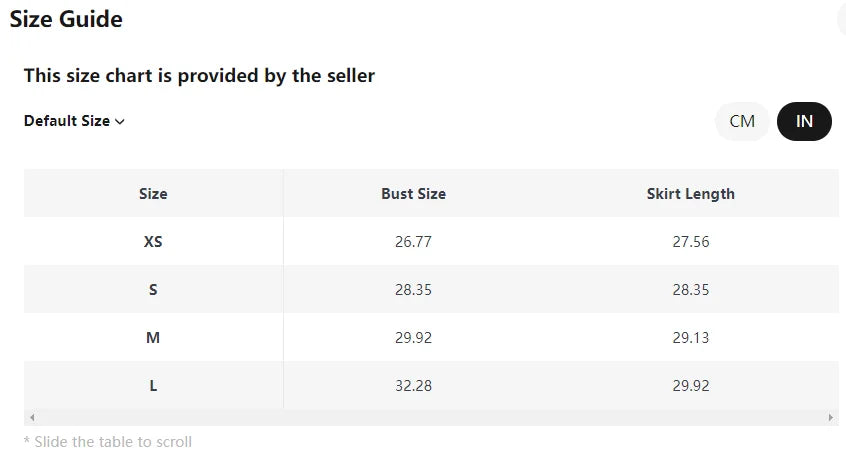
Task: Click the Bust Size column header
Action: click(413, 194)
